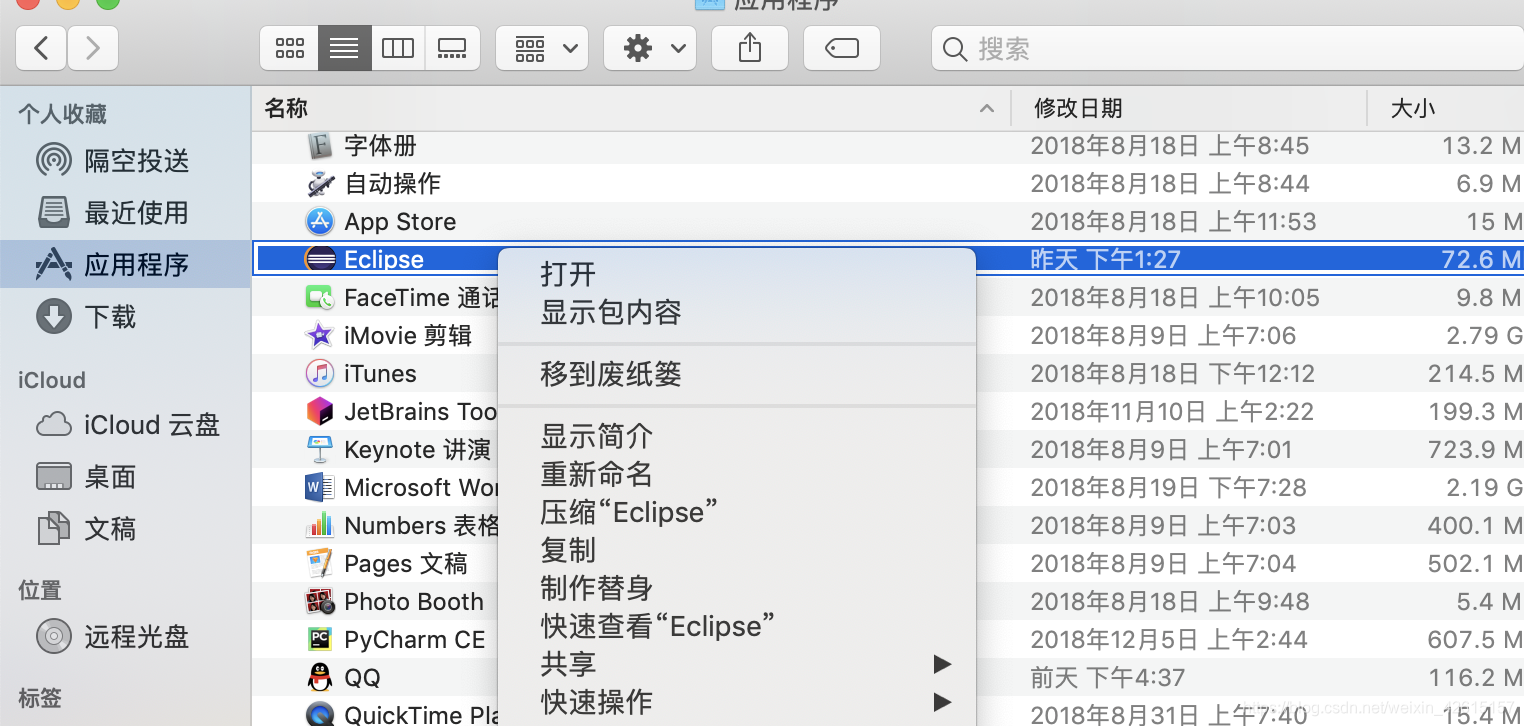
Task: Open 文稿 in the sidebar
Action: pos(125,528)
